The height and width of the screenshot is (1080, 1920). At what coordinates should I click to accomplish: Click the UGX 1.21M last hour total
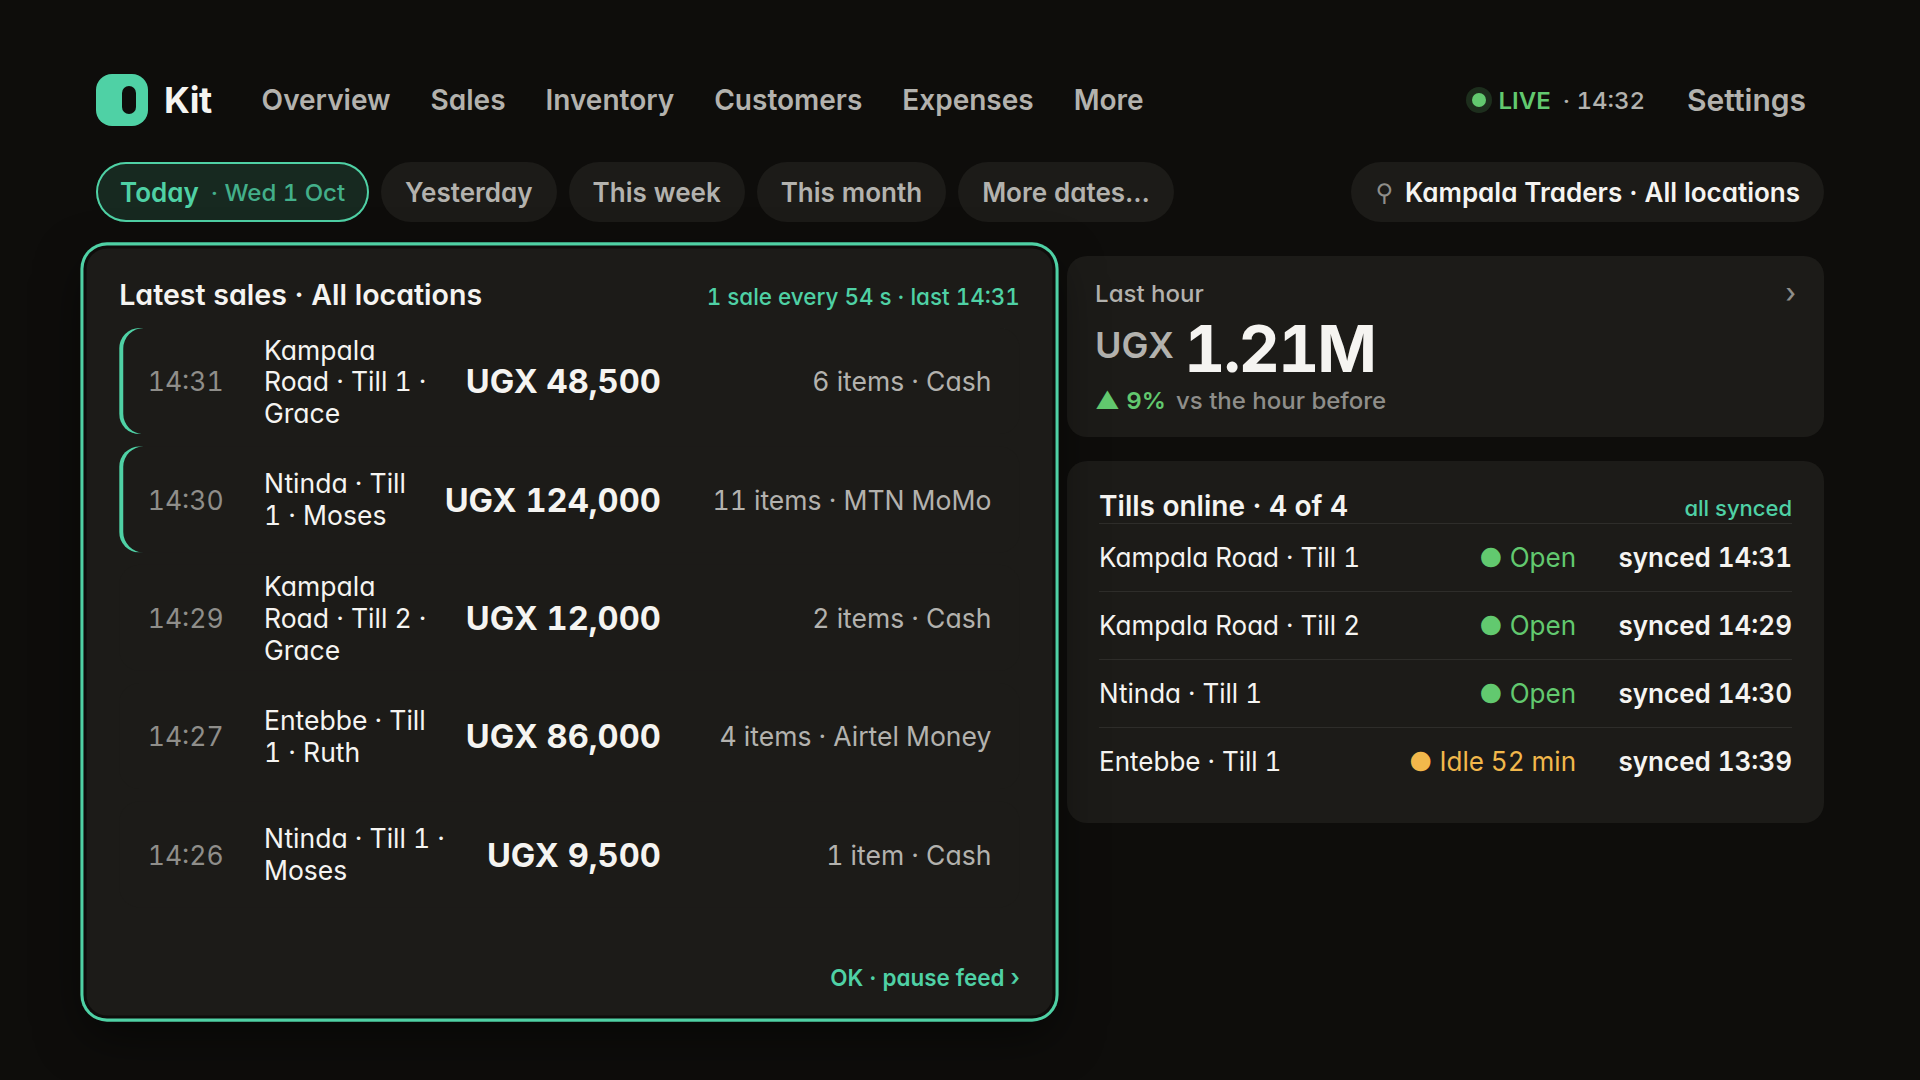pyautogui.click(x=1236, y=348)
